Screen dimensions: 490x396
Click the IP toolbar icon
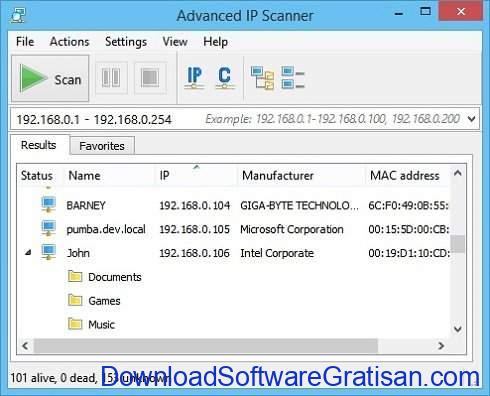click(x=194, y=78)
